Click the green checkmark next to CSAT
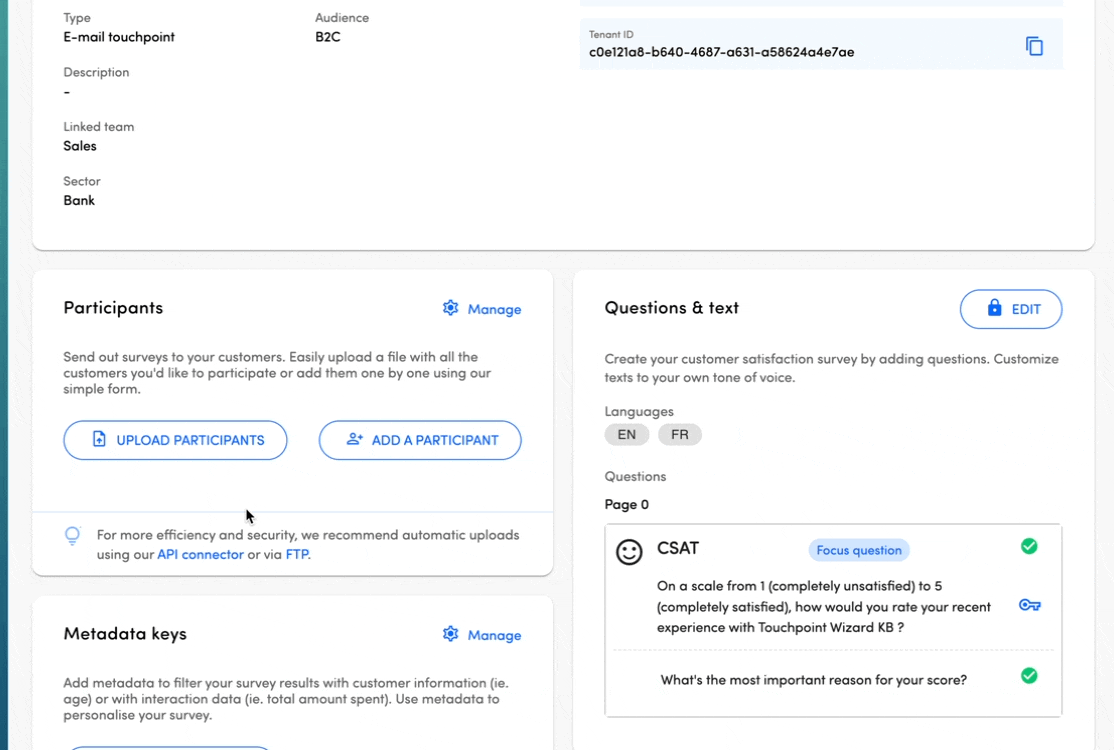The height and width of the screenshot is (750, 1114). tap(1029, 546)
